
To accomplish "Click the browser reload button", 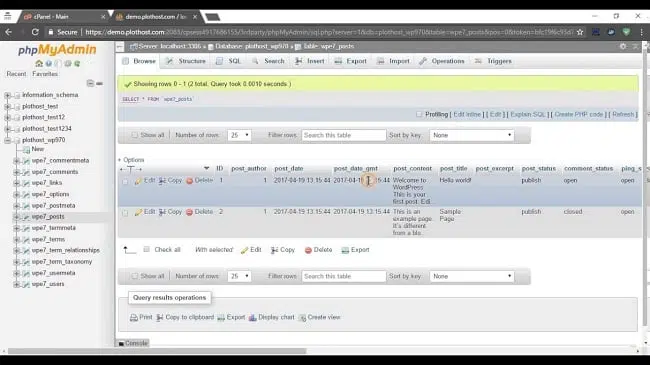I will point(35,32).
